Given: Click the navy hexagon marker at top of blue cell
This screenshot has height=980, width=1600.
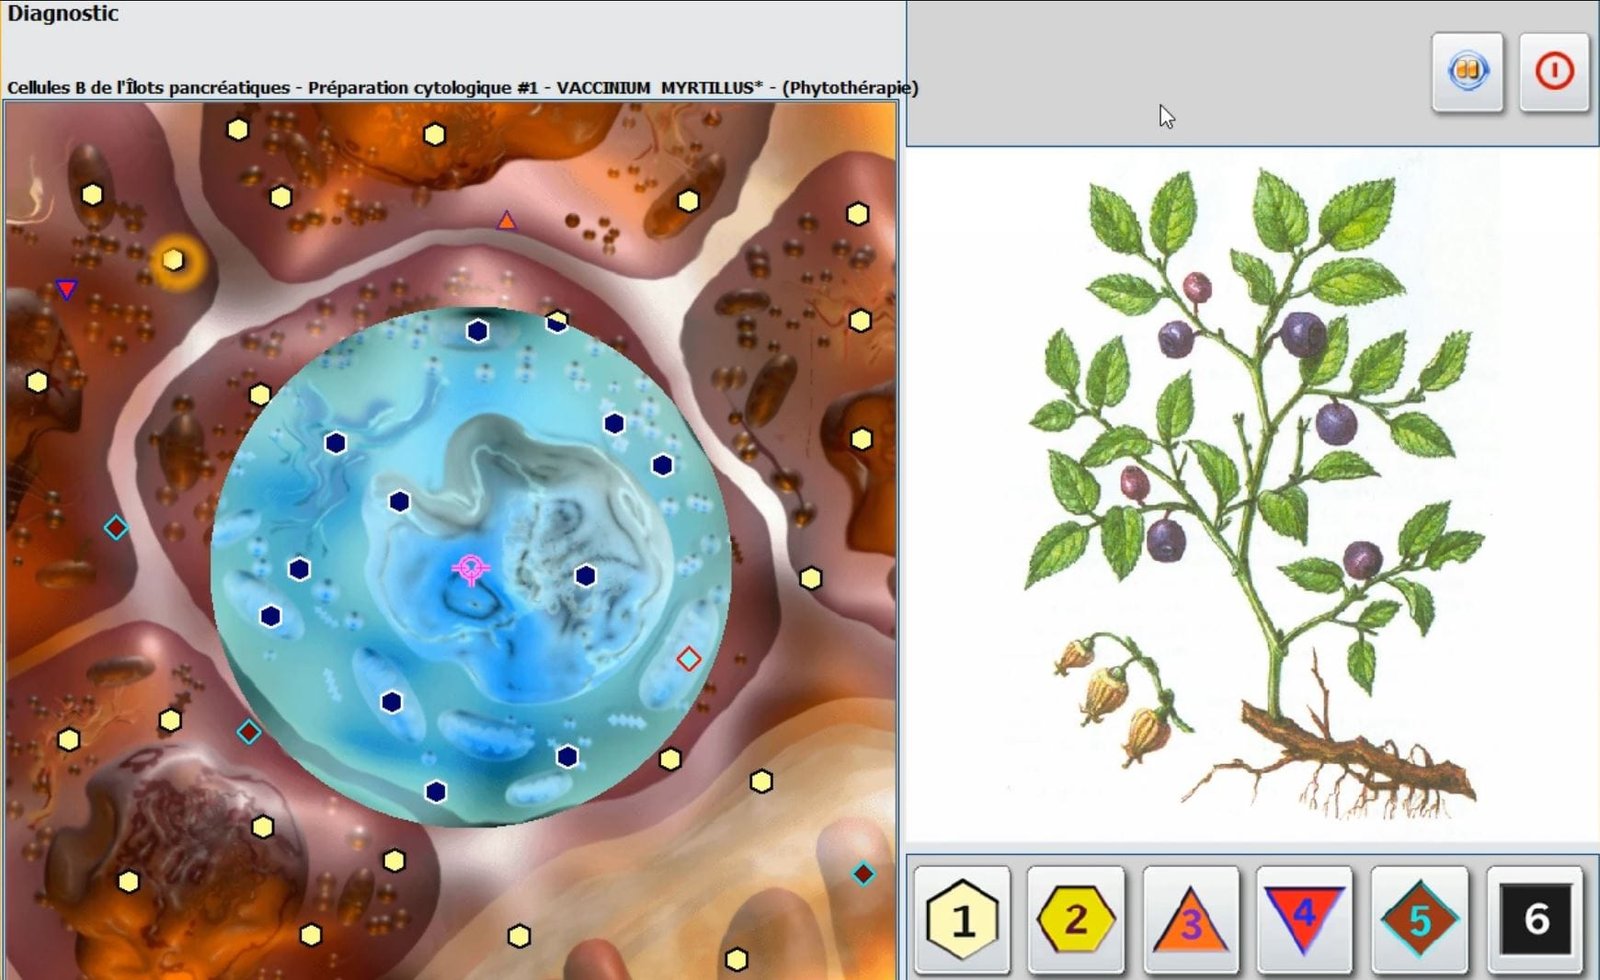Looking at the screenshot, I should click(477, 331).
